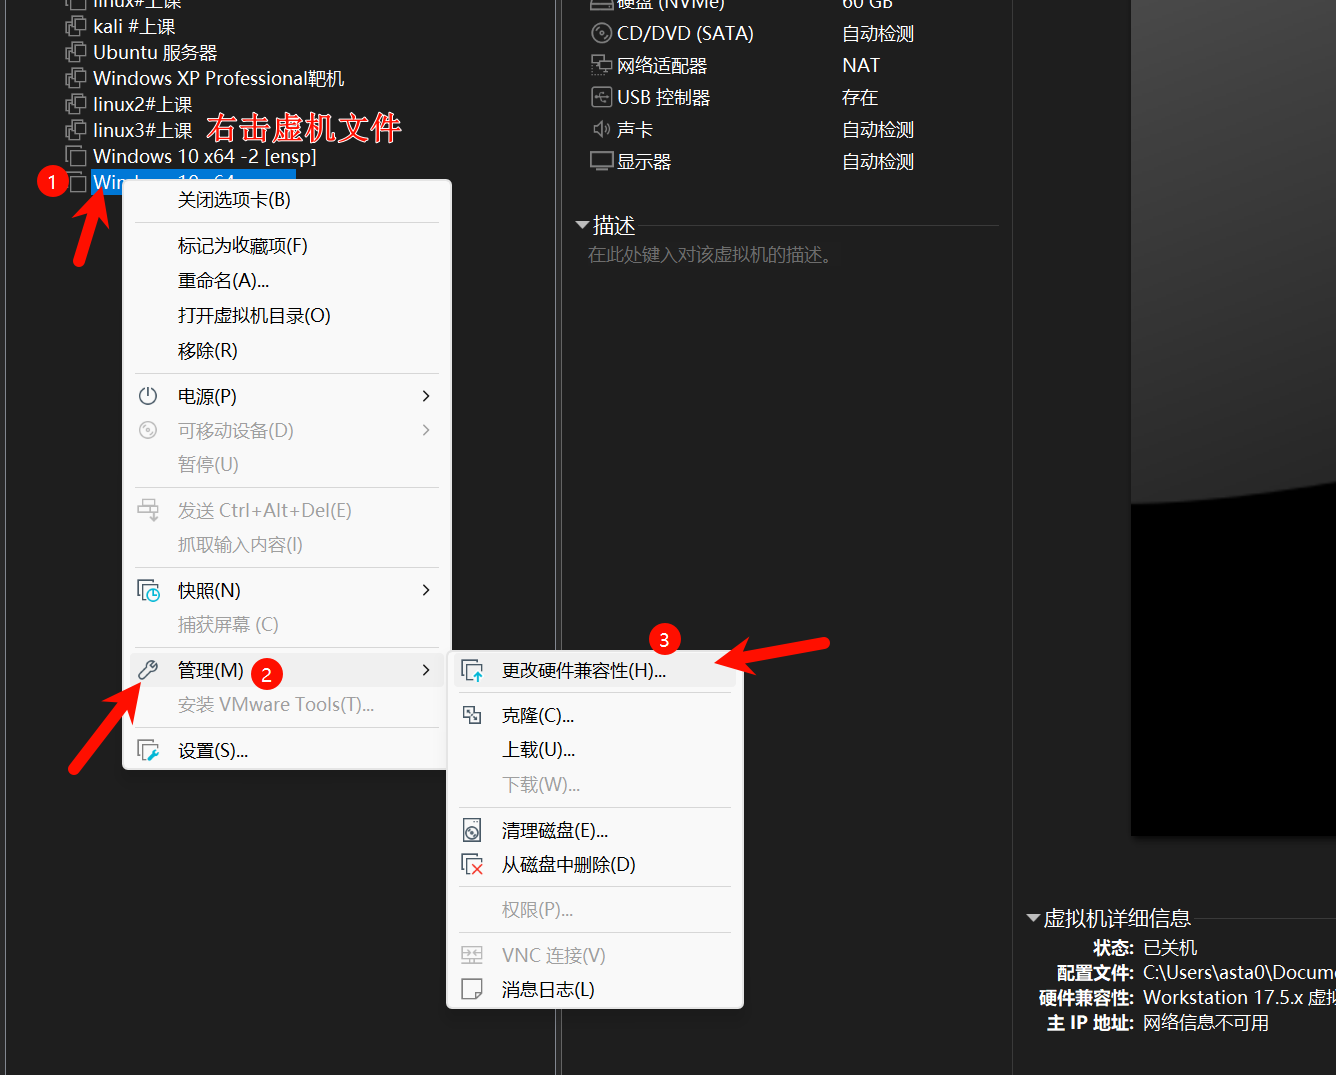Viewport: 1336px width, 1075px height.
Task: Select kali #上课 in the VM list
Action: (134, 26)
